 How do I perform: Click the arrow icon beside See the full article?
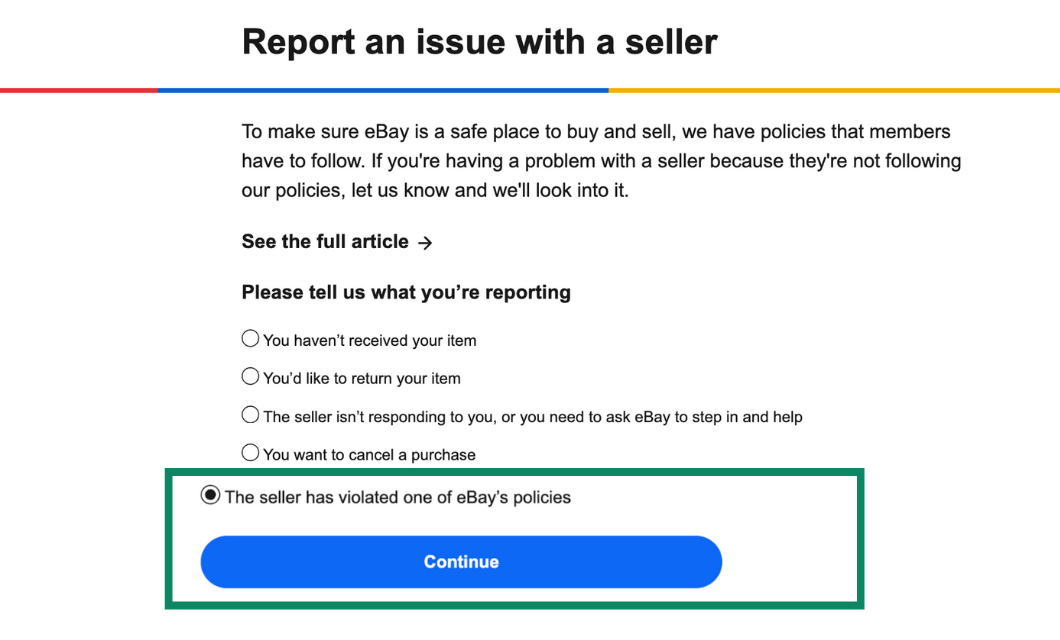(x=426, y=241)
